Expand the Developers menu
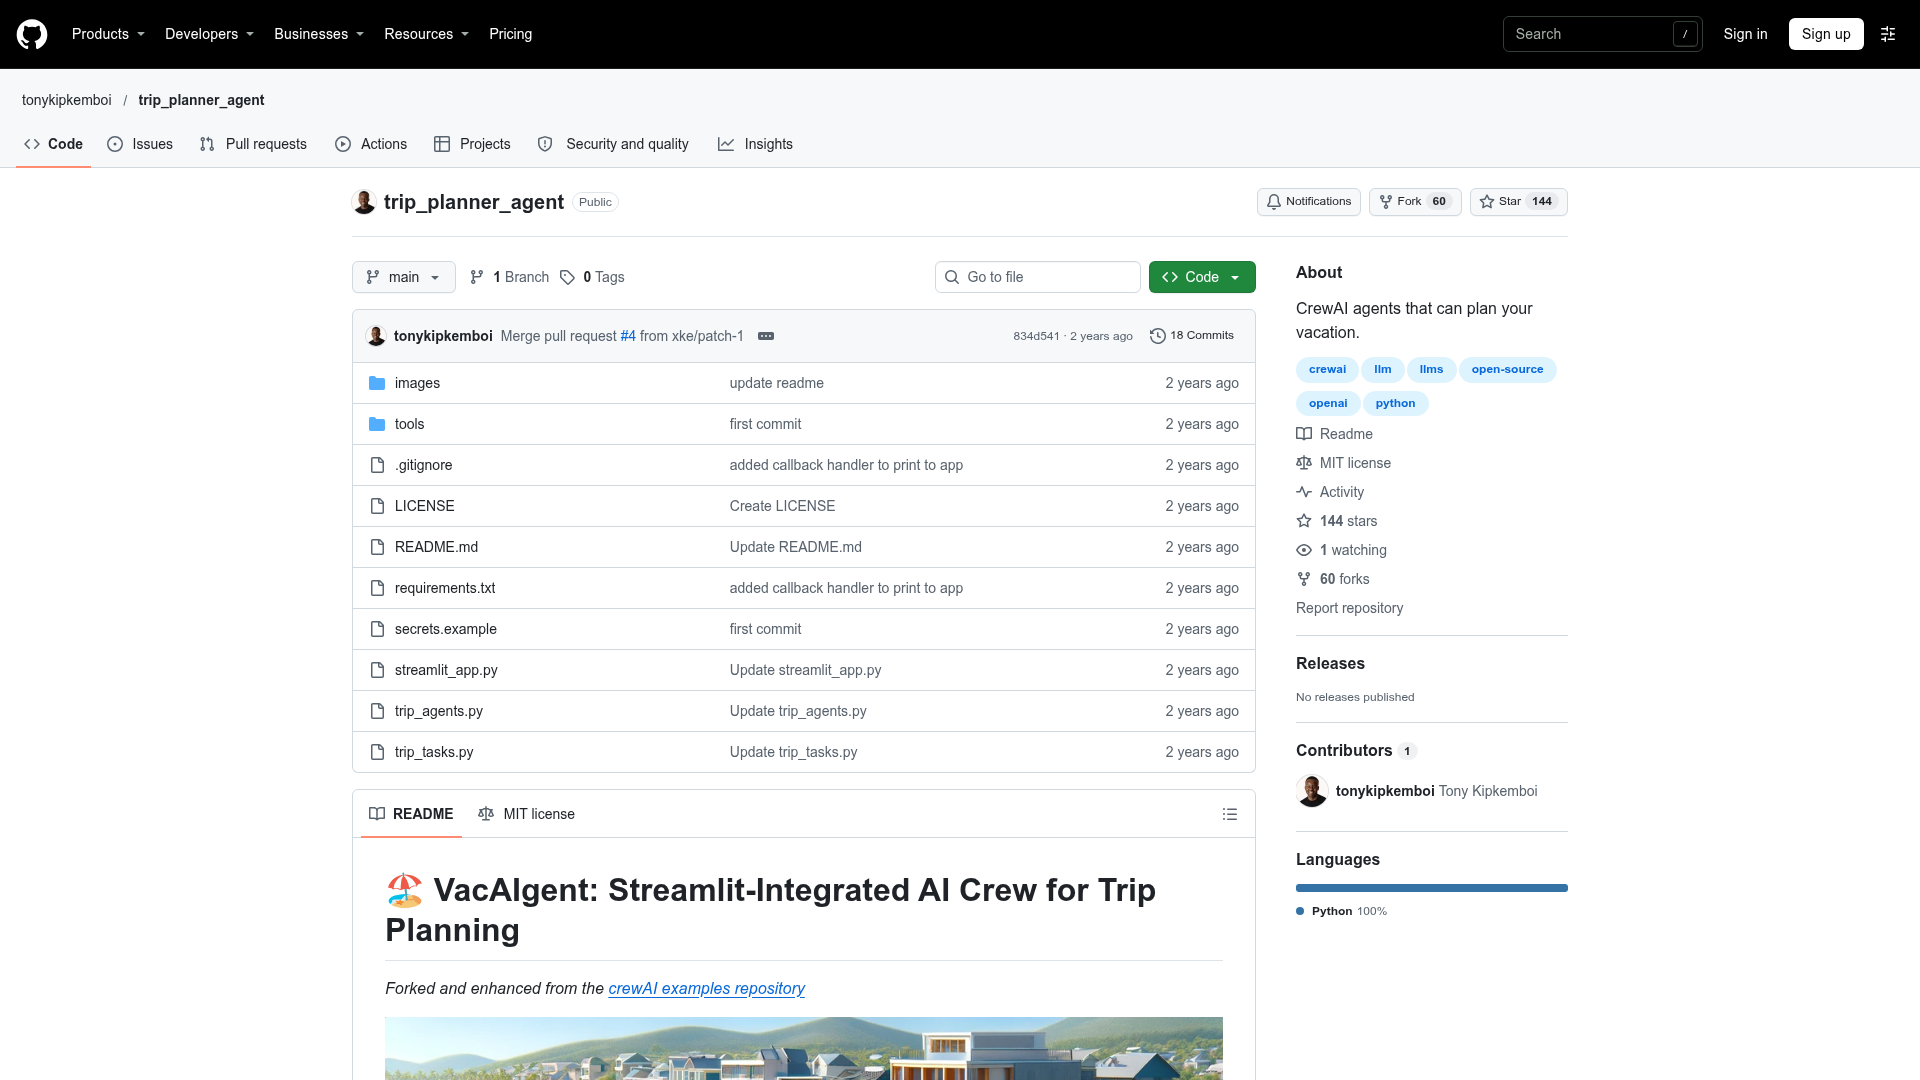This screenshot has width=1920, height=1080. (209, 34)
